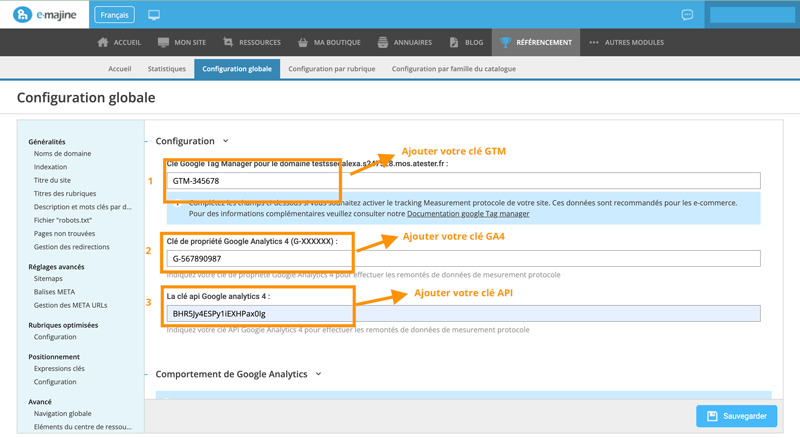Open Configuration under Rubriques optimisées
Image resolution: width=800 pixels, height=438 pixels.
(x=55, y=337)
